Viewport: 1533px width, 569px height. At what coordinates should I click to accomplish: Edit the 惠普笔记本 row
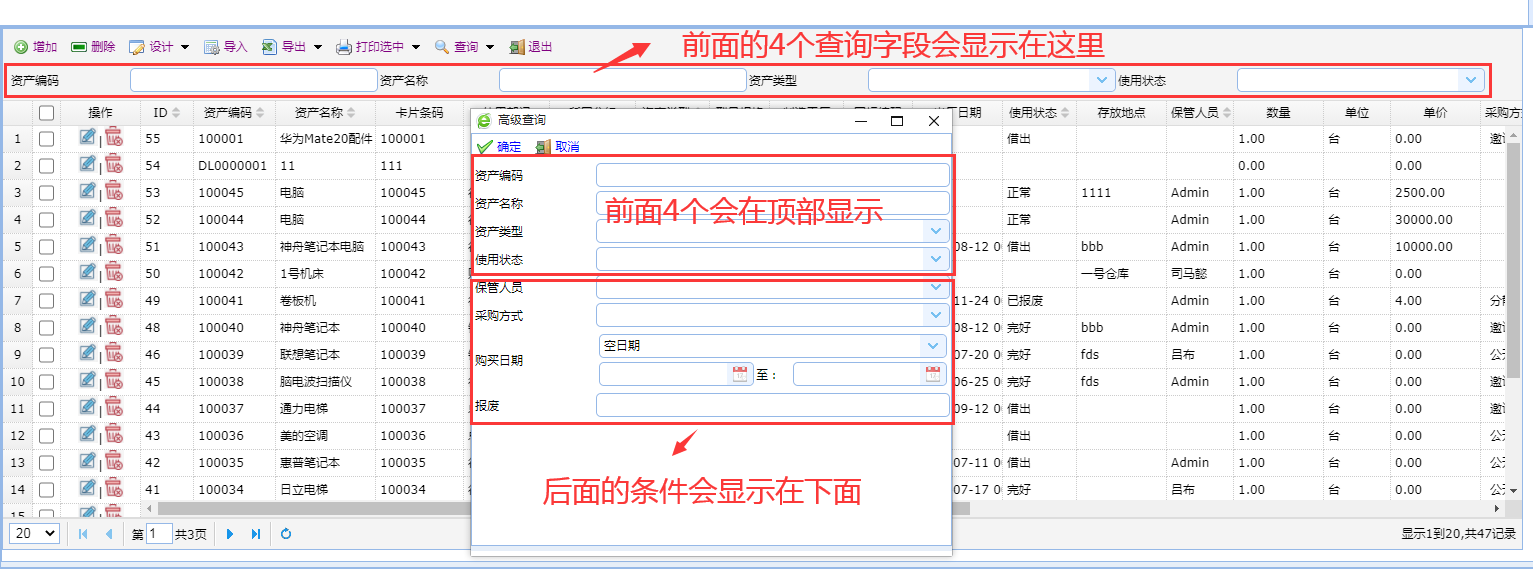pos(88,461)
